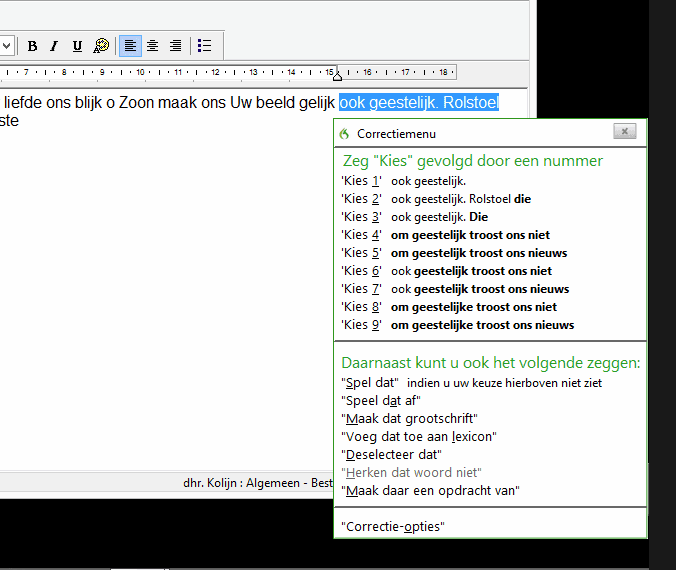
Task: Toggle underline formatting in the toolbar
Action: 76,46
